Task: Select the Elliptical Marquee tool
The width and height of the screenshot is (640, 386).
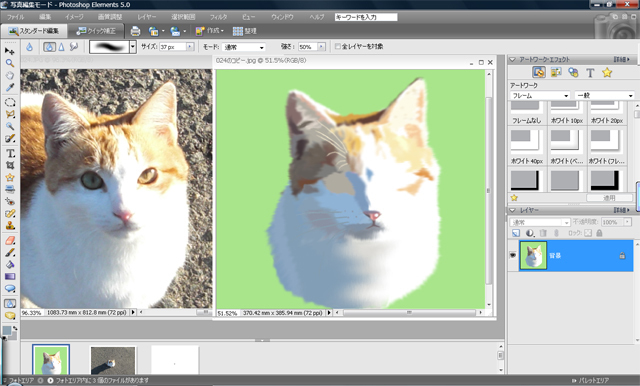Action: 10,102
